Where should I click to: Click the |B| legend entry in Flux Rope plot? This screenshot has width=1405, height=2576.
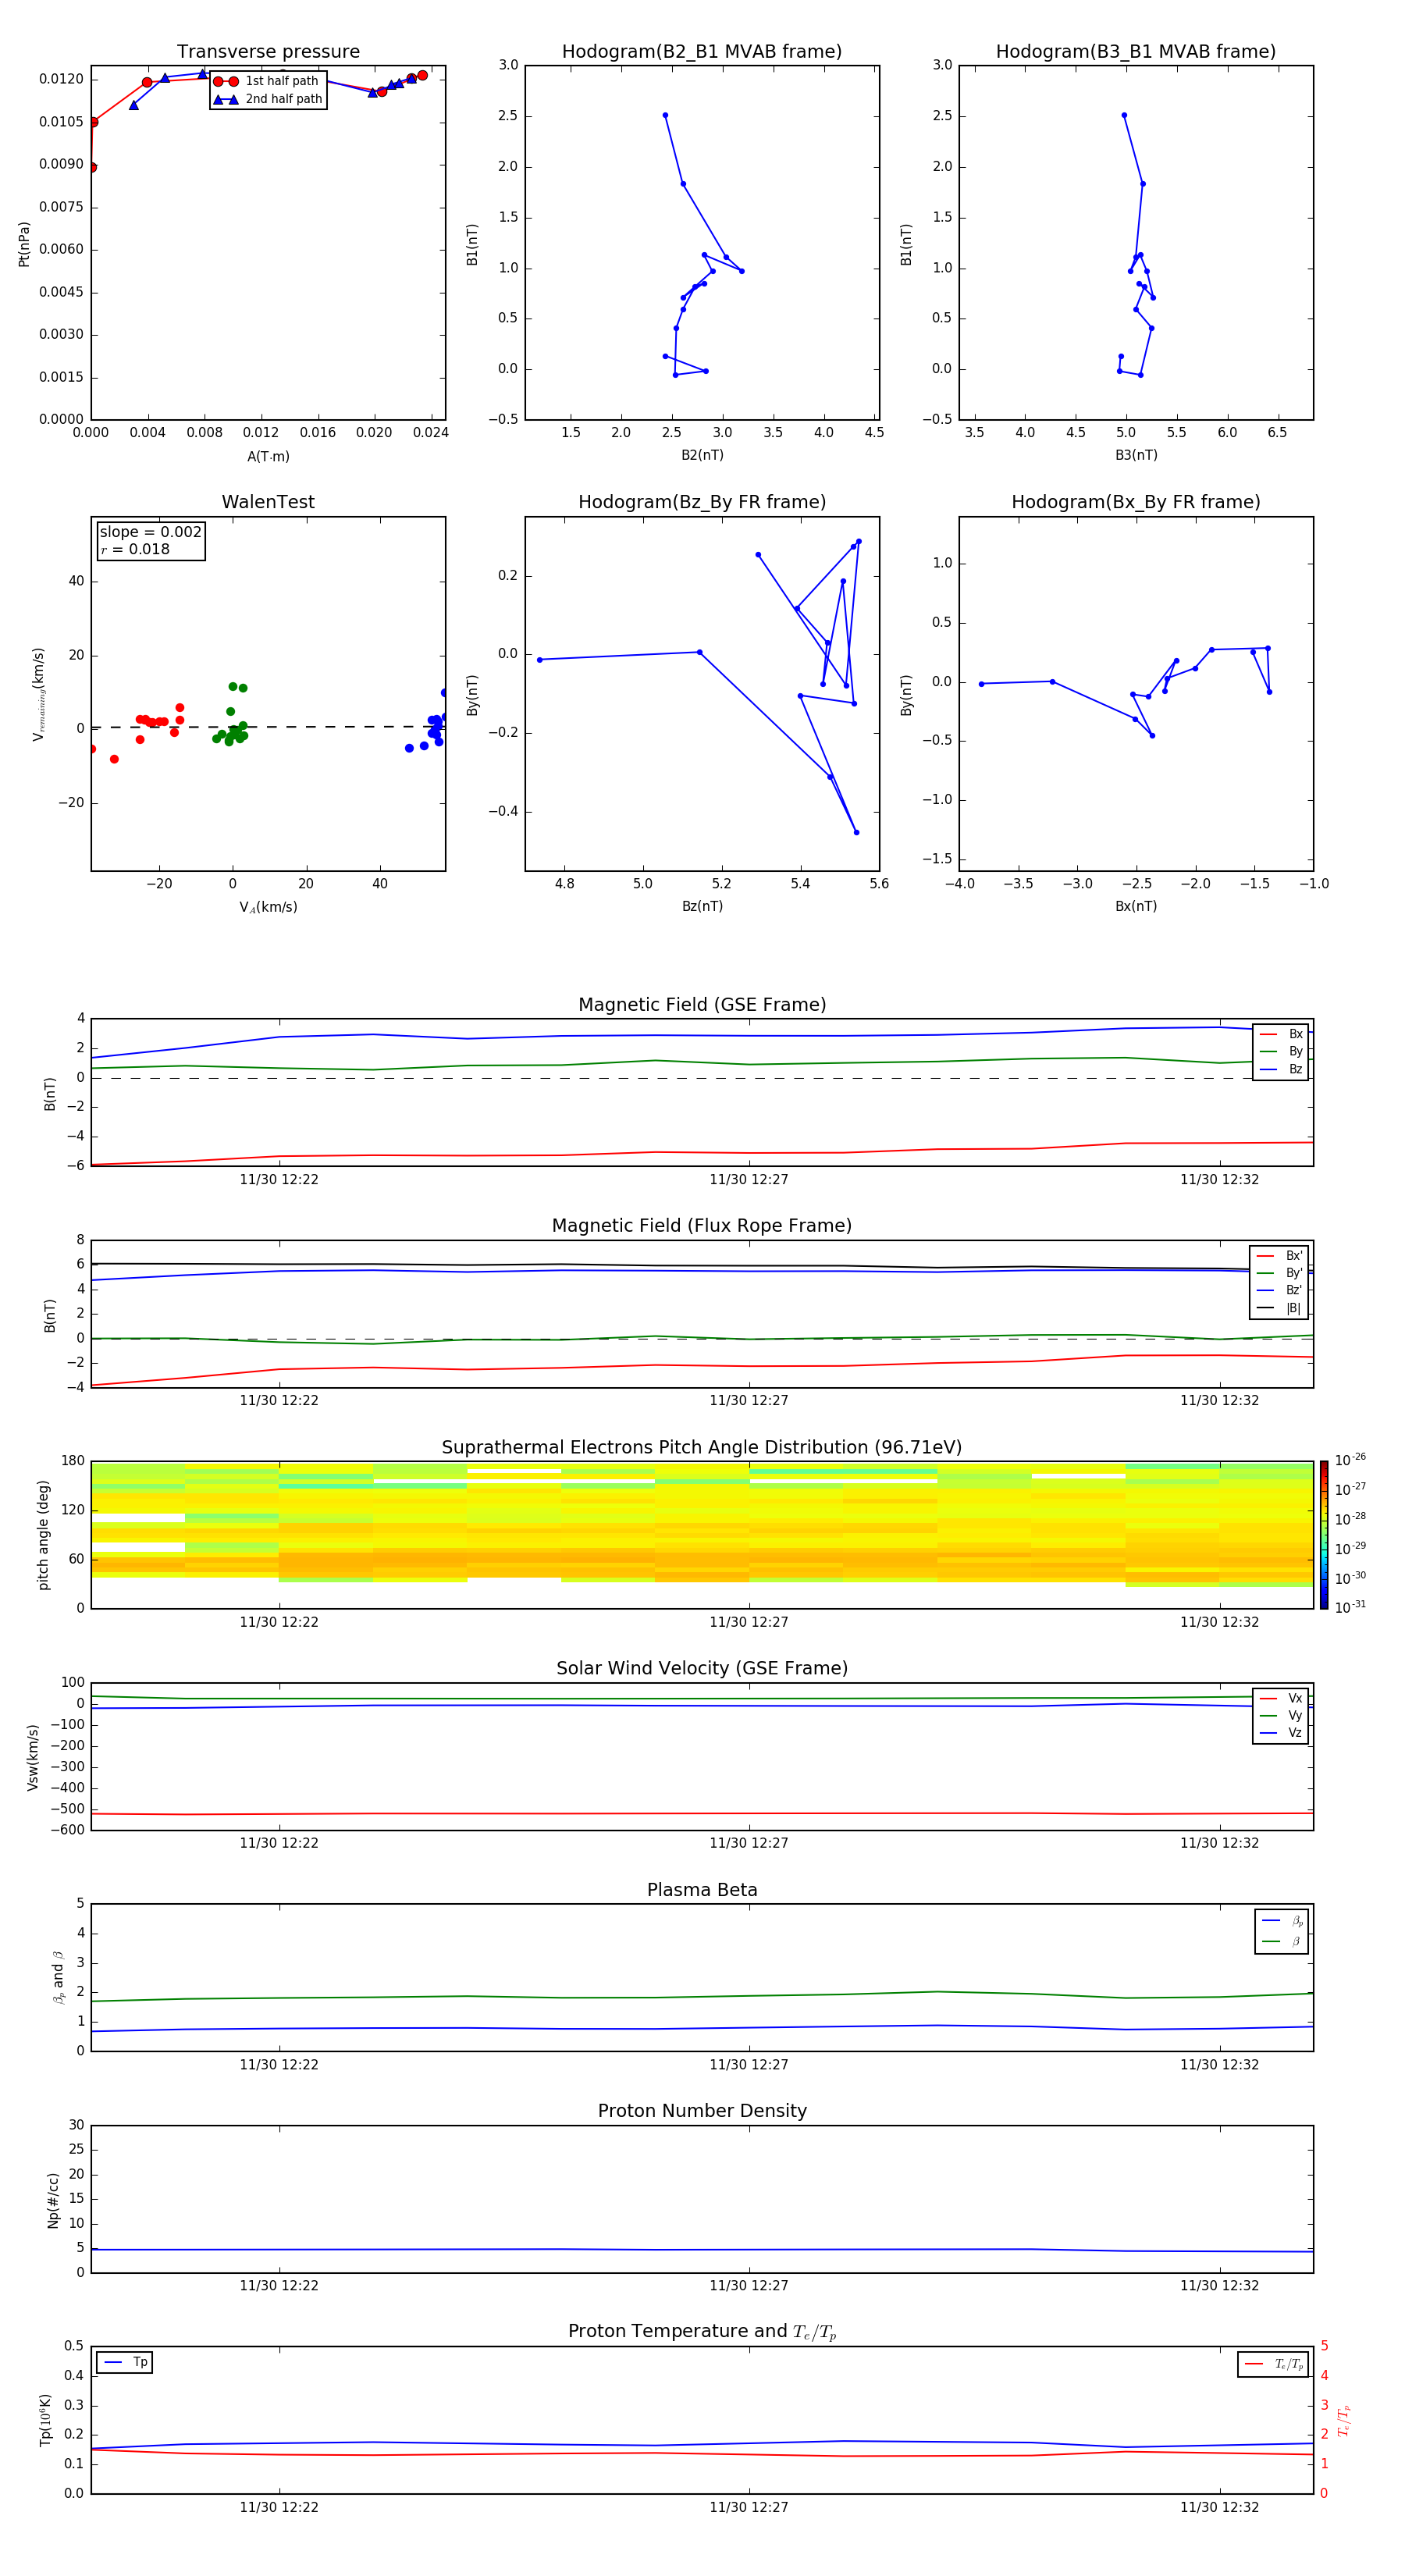coord(1279,1308)
